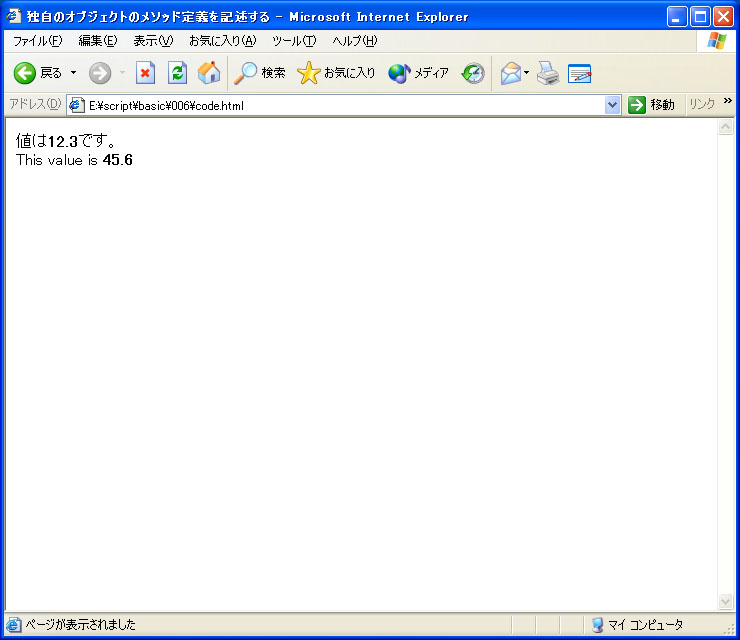Click the Mail envelope icon
Image resolution: width=740 pixels, height=640 pixels.
pyautogui.click(x=511, y=73)
